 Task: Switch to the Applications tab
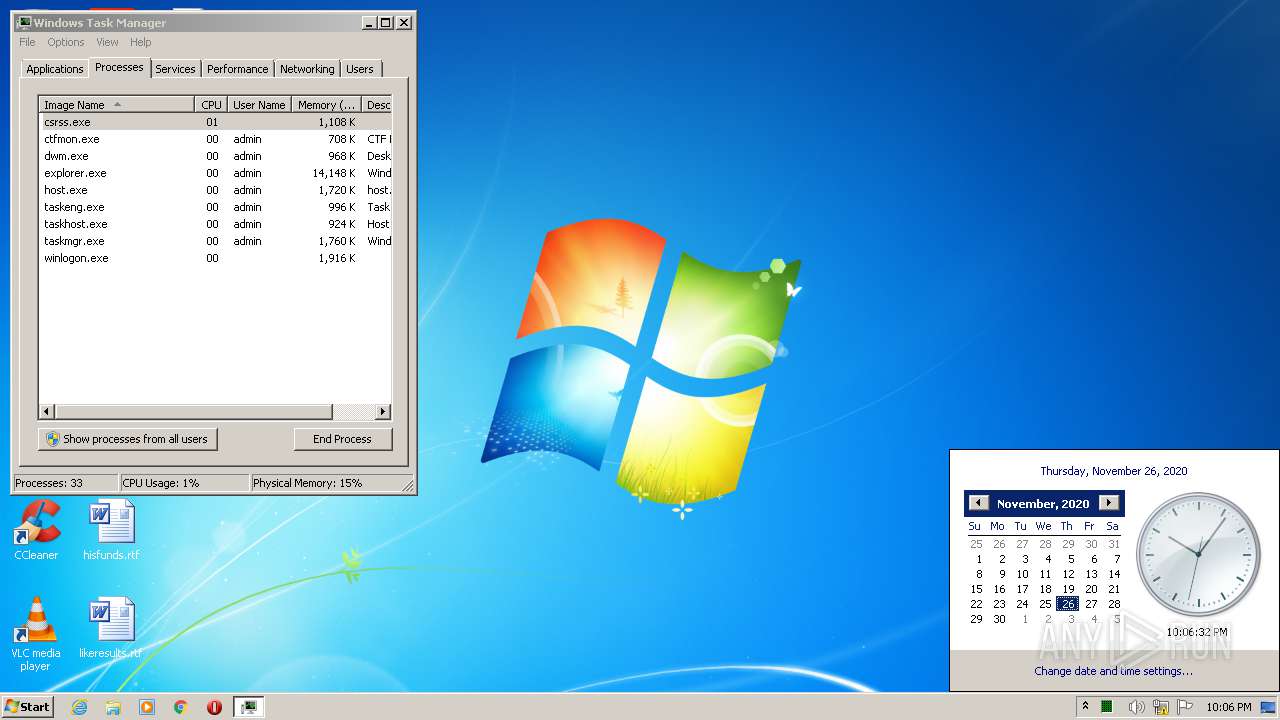pyautogui.click(x=55, y=69)
